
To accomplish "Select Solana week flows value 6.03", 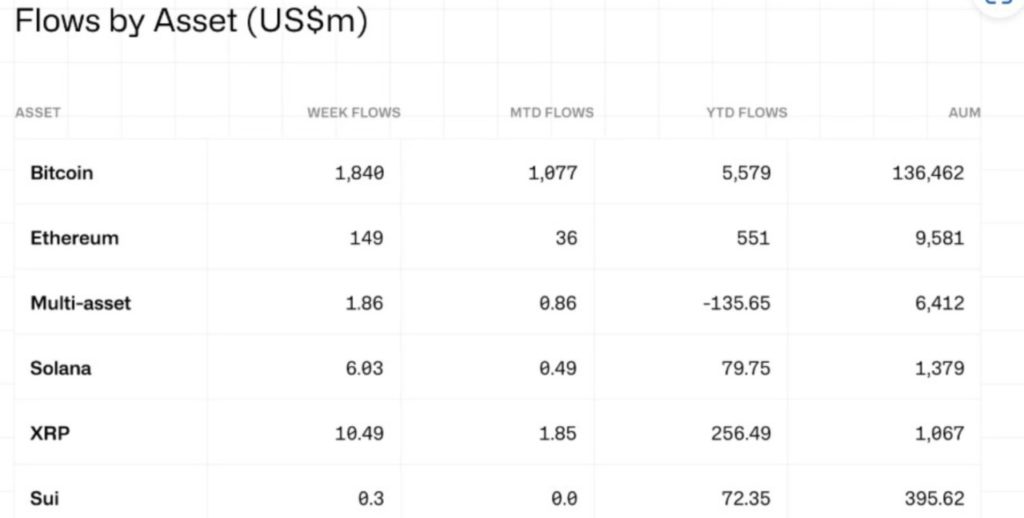I will (364, 368).
